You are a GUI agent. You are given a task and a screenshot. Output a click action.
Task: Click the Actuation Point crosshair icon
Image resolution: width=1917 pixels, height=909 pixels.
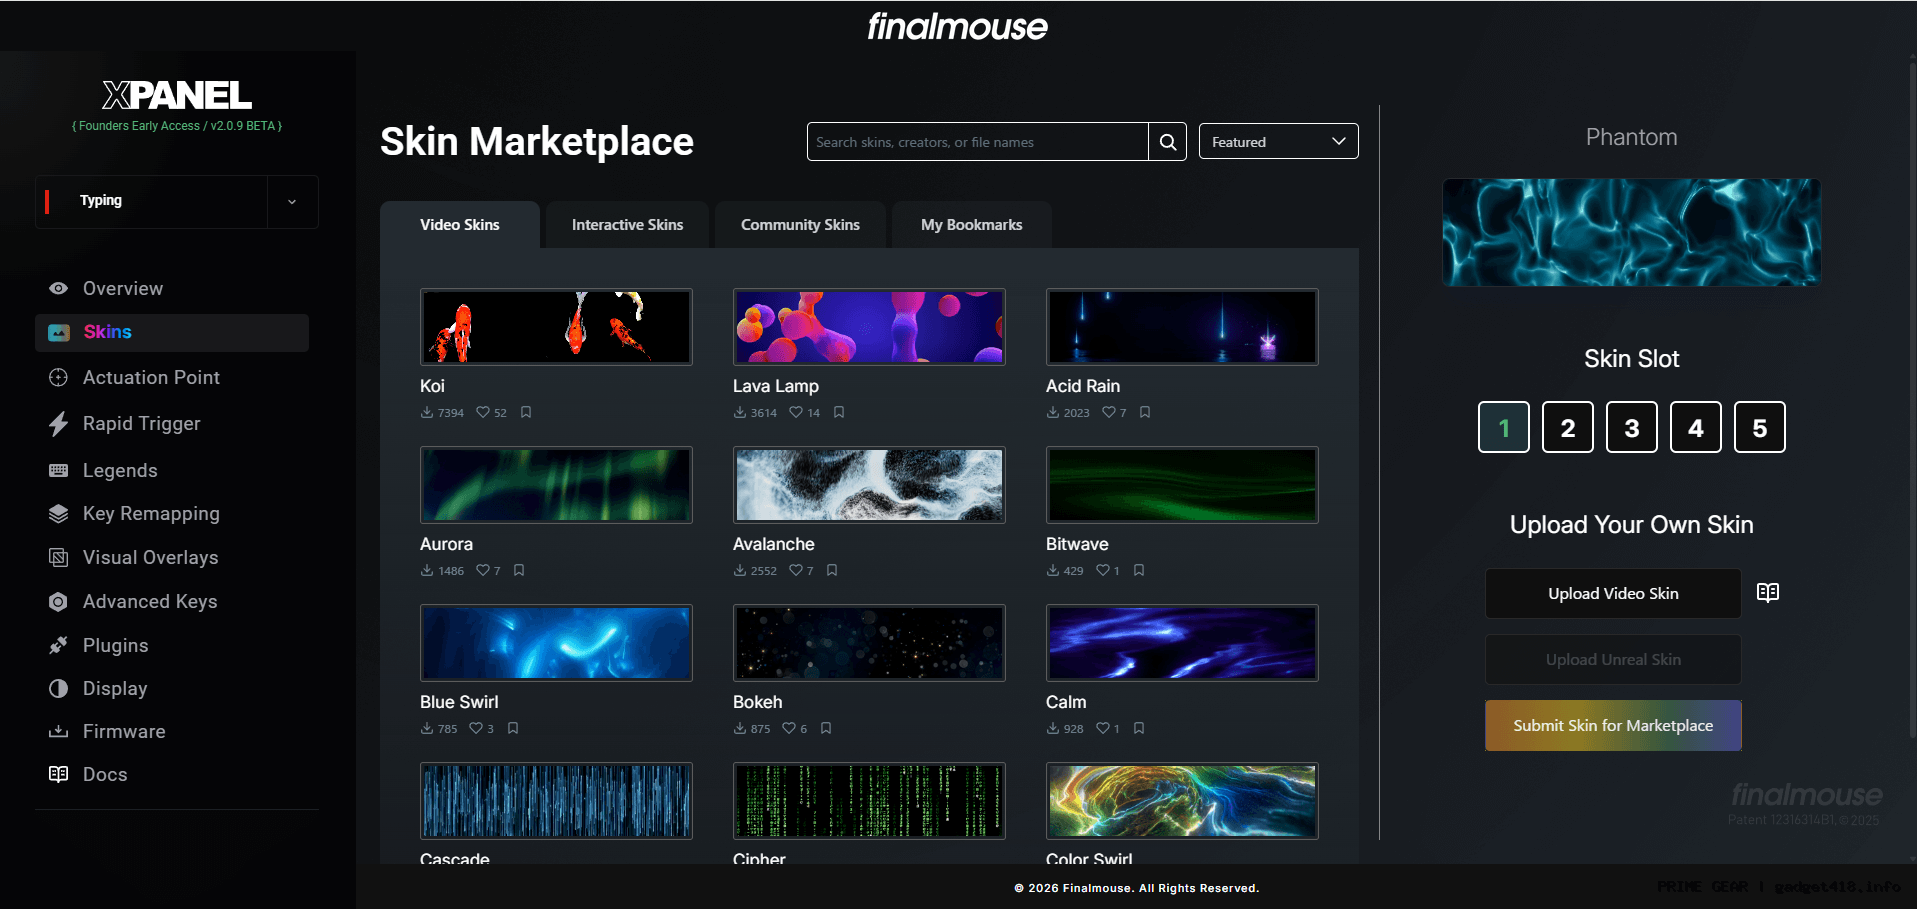click(x=59, y=377)
